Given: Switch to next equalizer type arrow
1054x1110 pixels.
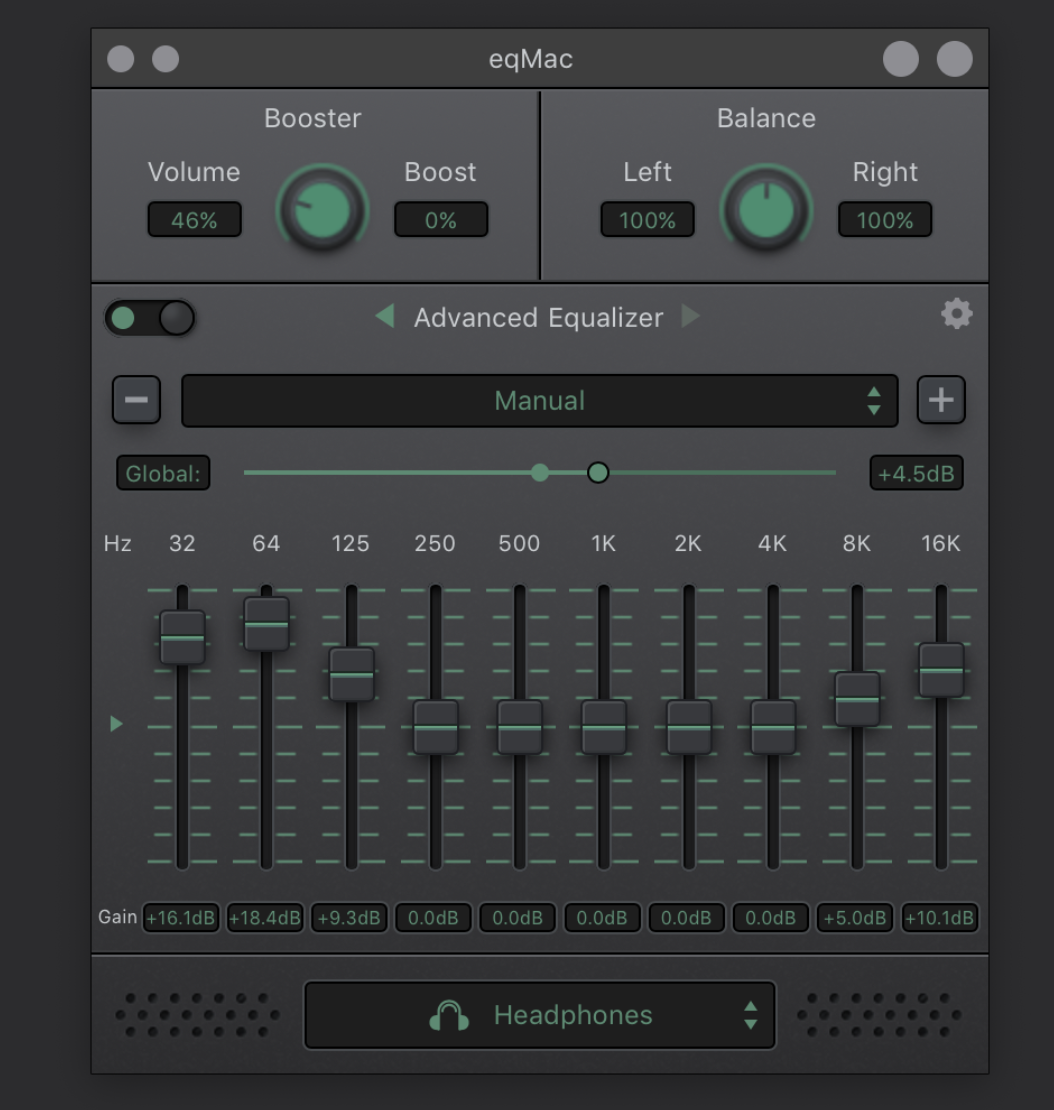Looking at the screenshot, I should coord(690,316).
